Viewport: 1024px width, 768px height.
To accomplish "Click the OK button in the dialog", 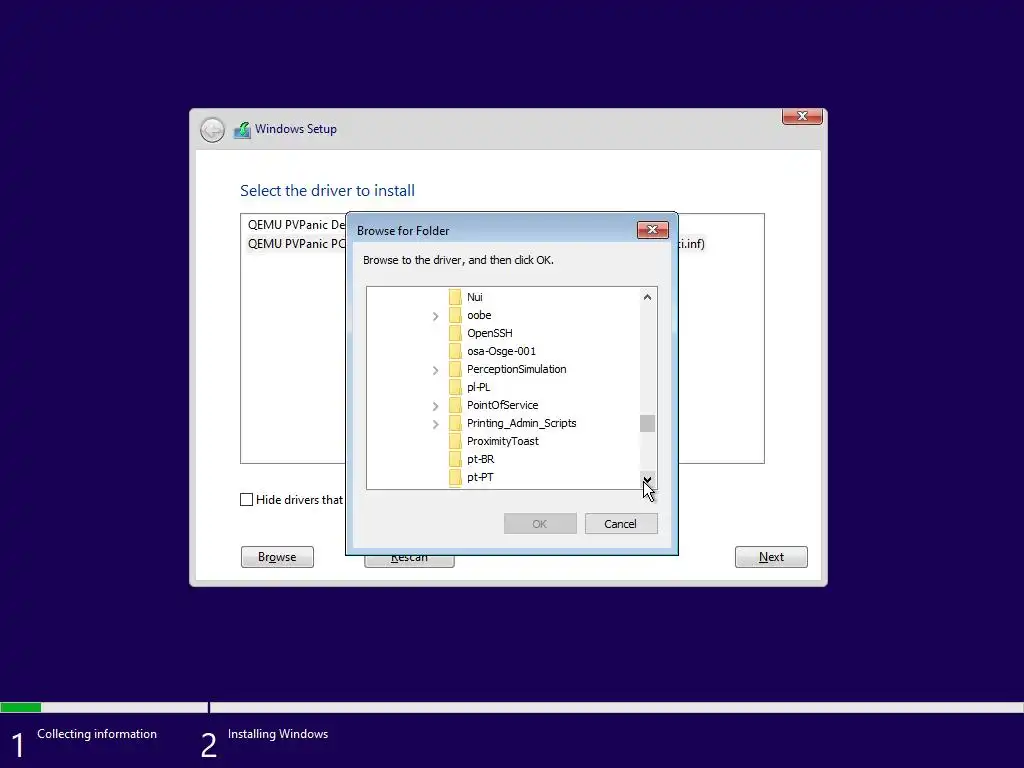I will [x=540, y=524].
